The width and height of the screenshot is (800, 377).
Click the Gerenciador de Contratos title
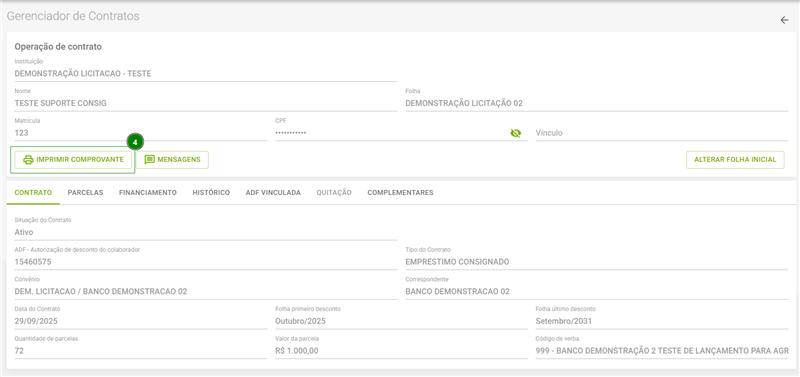(x=73, y=16)
